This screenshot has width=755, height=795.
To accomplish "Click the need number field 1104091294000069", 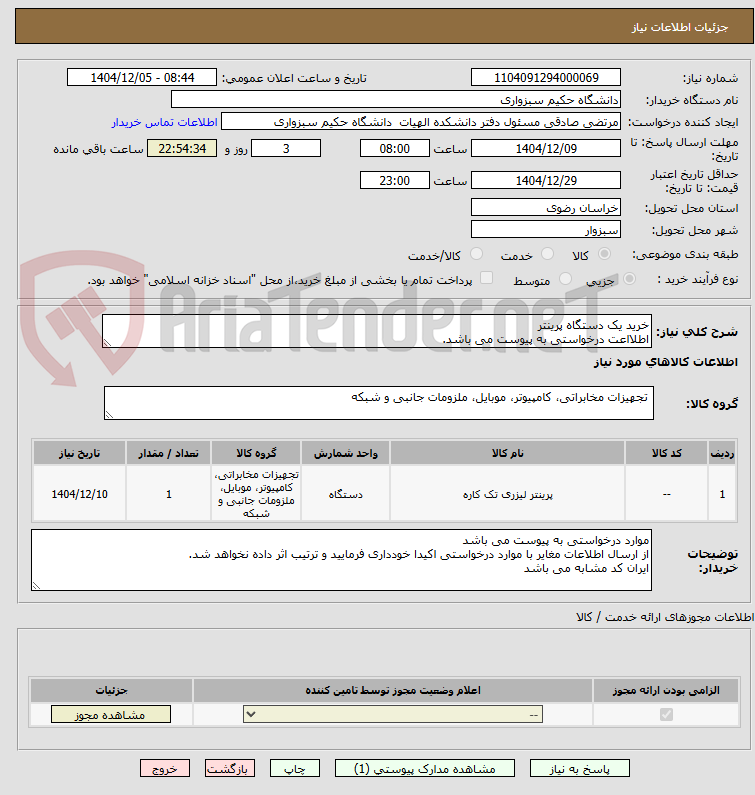I will [546, 78].
